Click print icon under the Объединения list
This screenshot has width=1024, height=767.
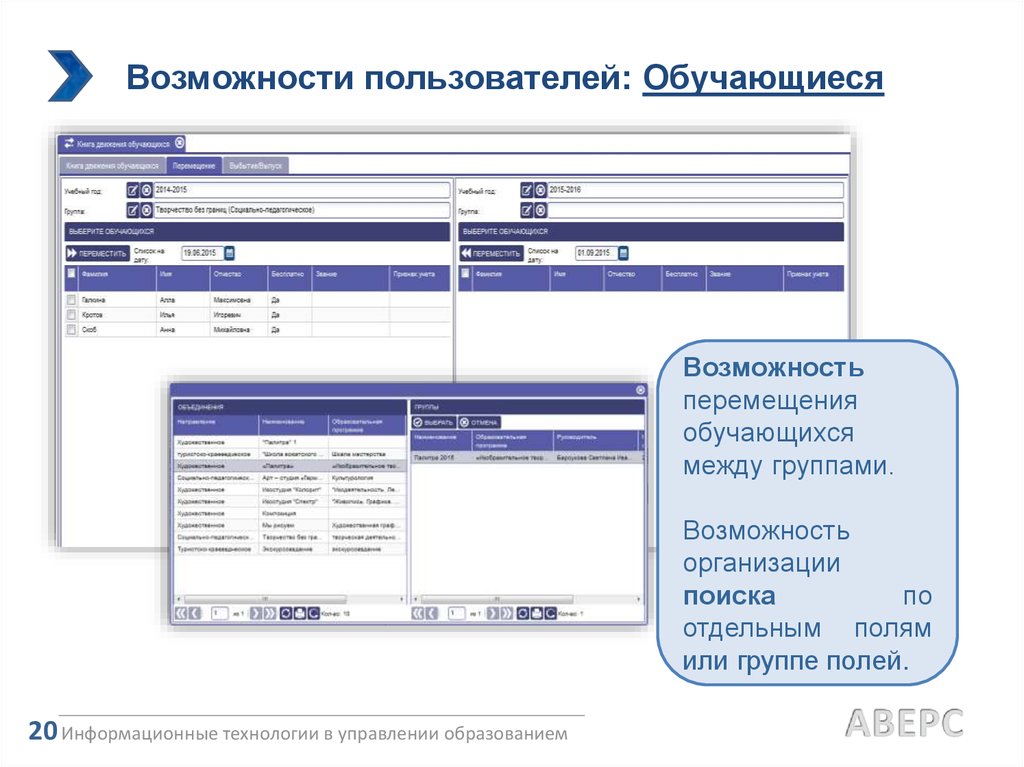coord(299,613)
